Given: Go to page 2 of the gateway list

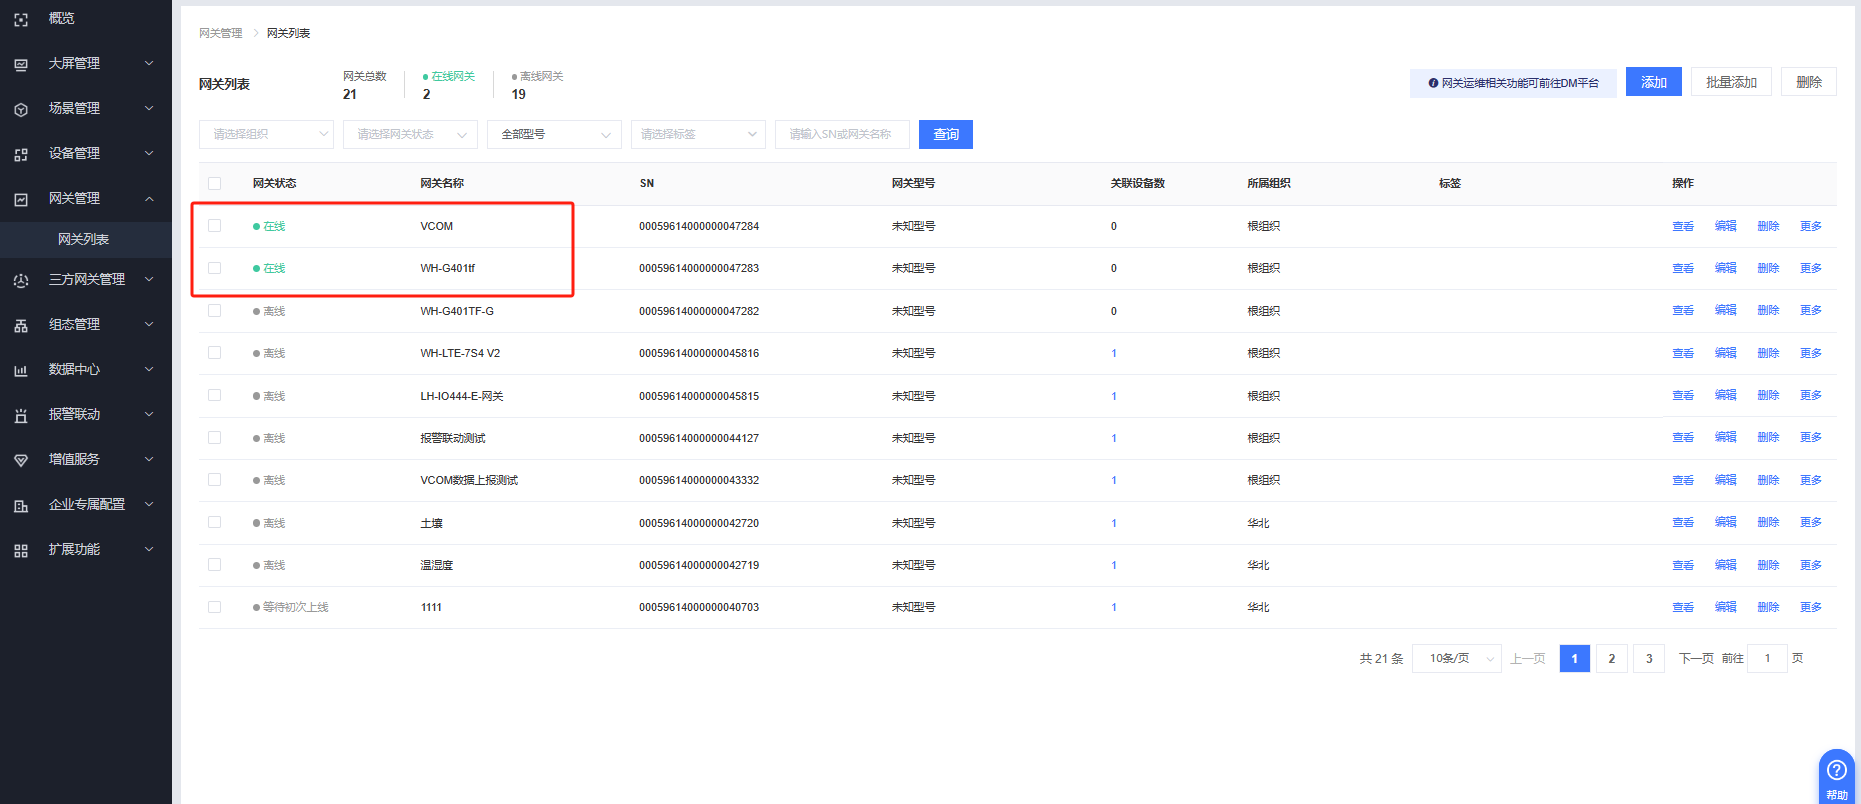Looking at the screenshot, I should [x=1611, y=658].
